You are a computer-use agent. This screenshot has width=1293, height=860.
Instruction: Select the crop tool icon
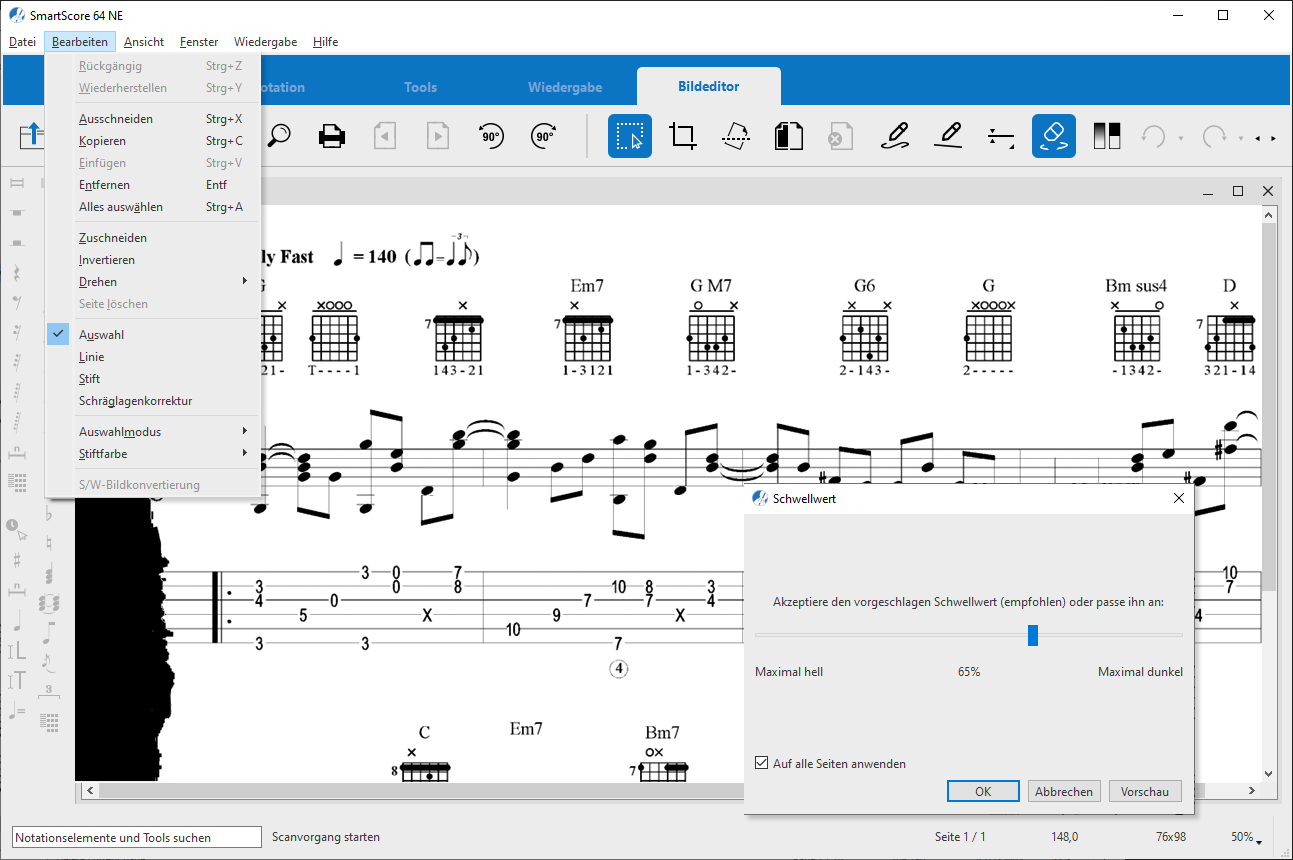click(x=683, y=136)
